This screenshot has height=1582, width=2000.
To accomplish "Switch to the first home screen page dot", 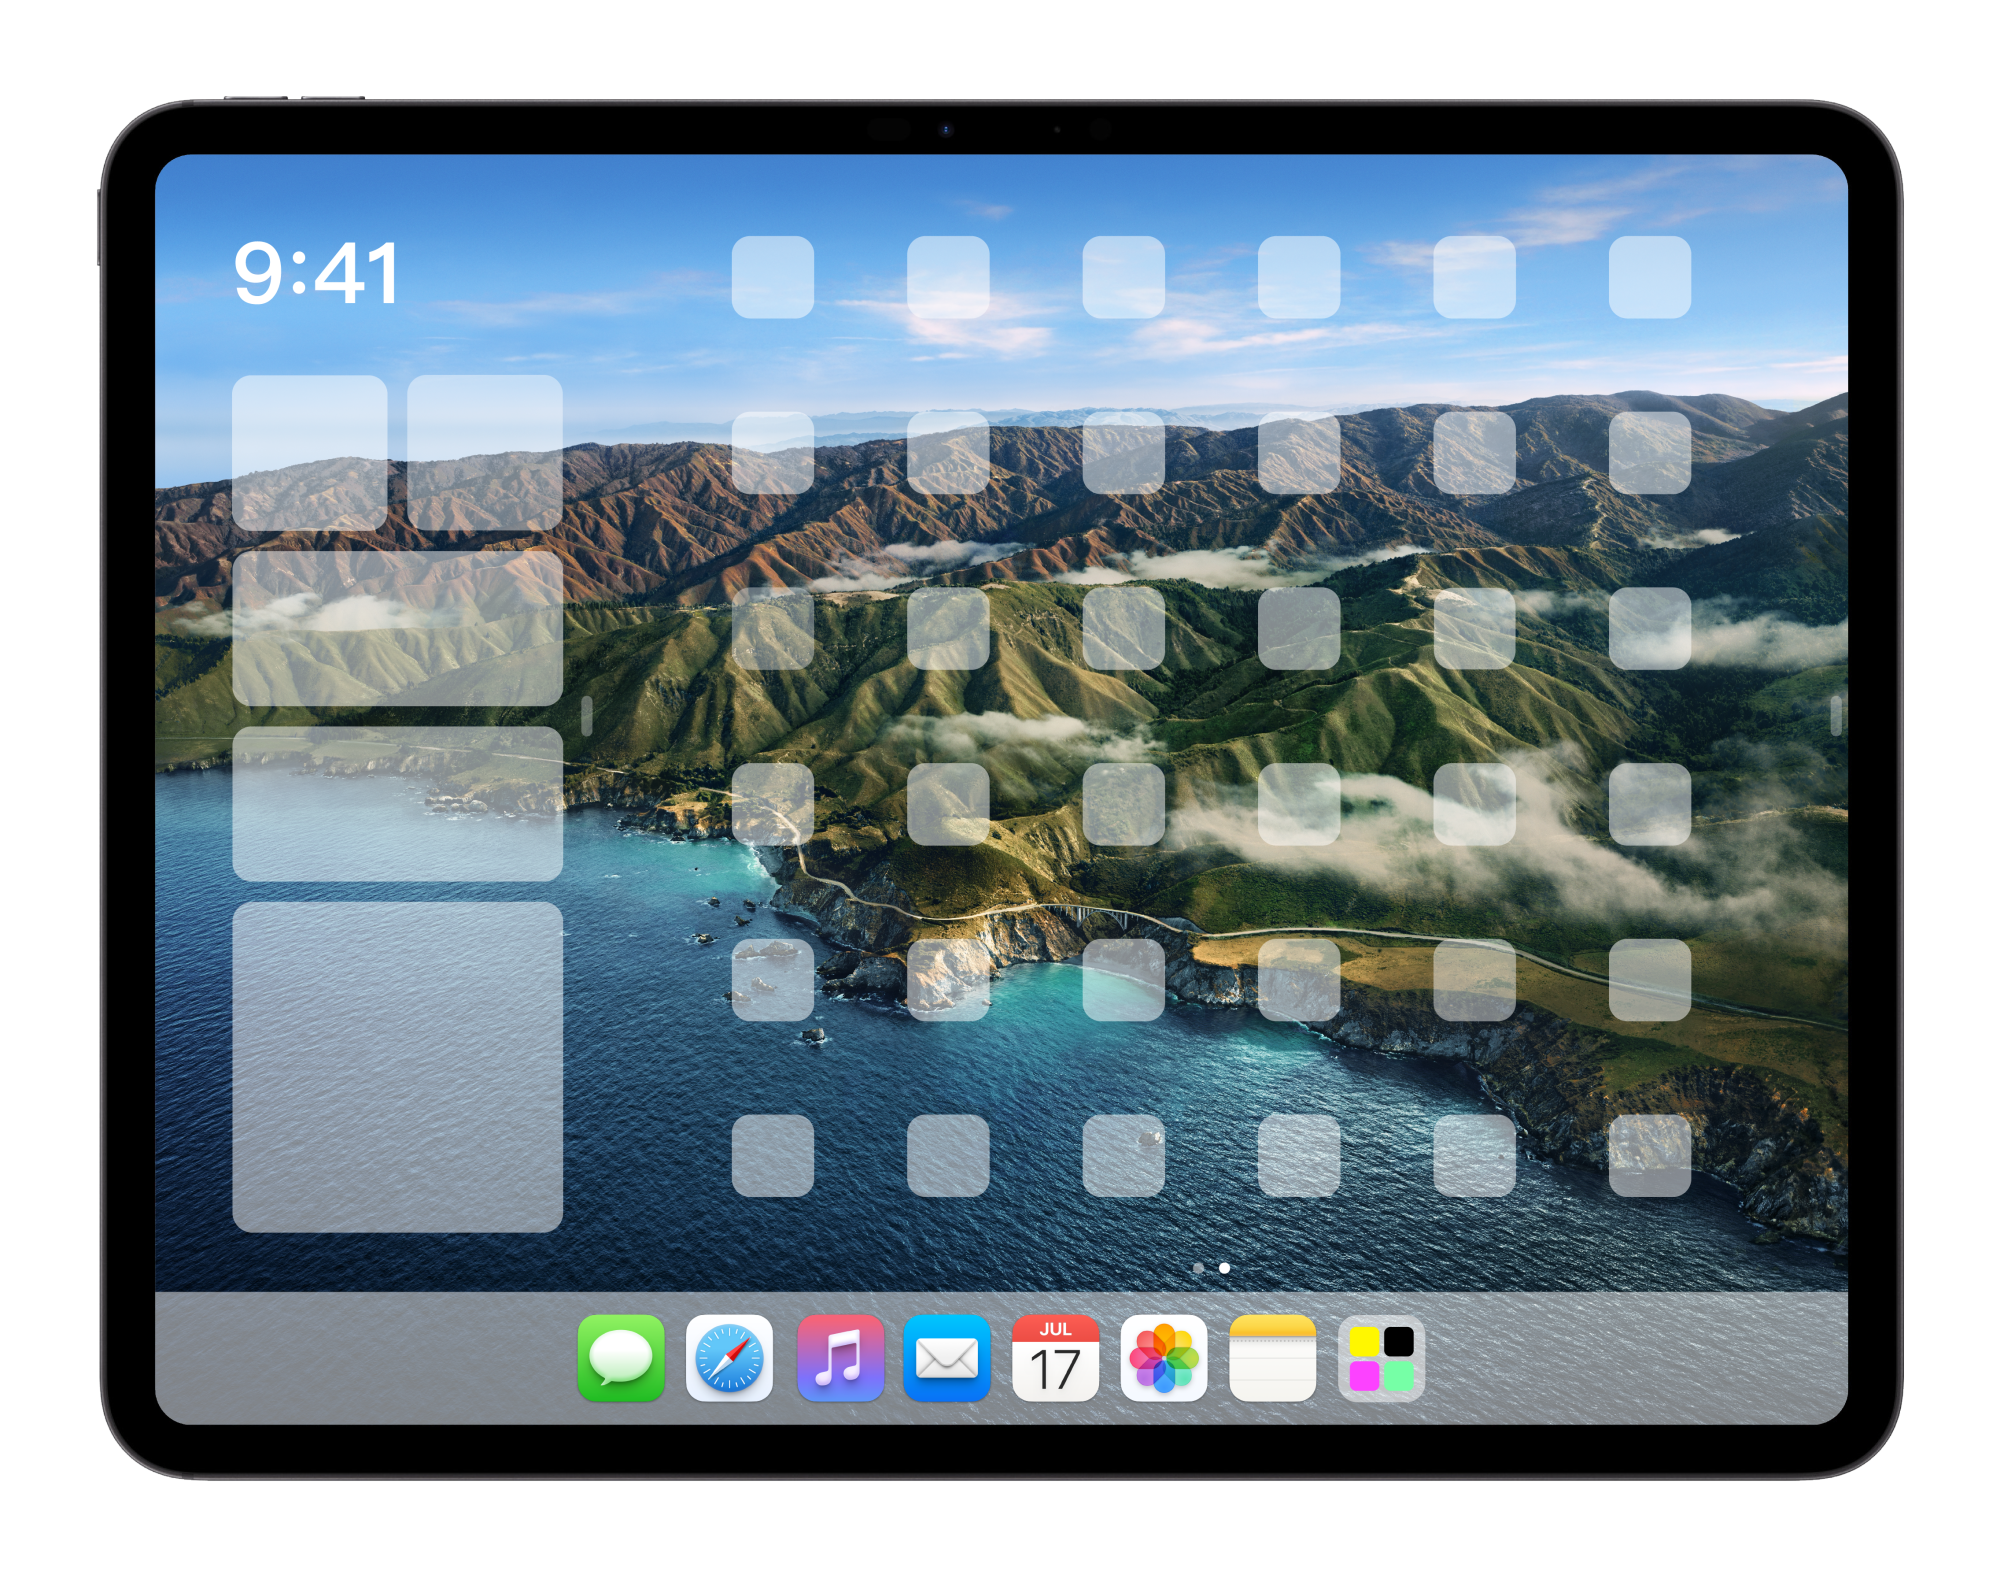I will pos(1198,1268).
